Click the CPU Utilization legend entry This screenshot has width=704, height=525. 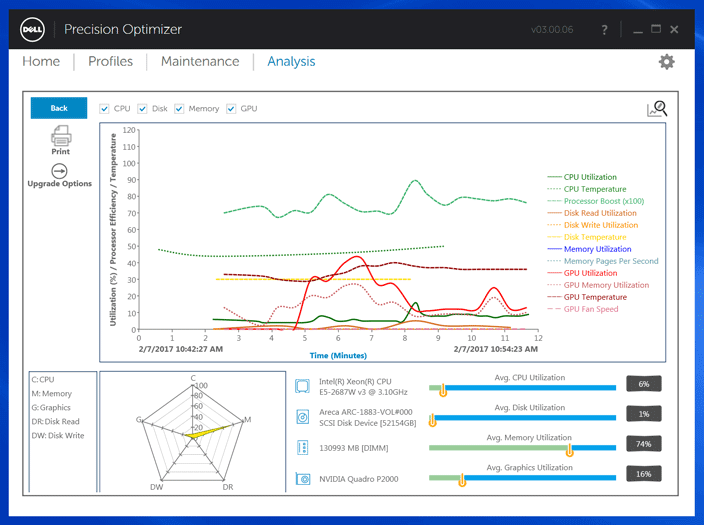pos(582,177)
